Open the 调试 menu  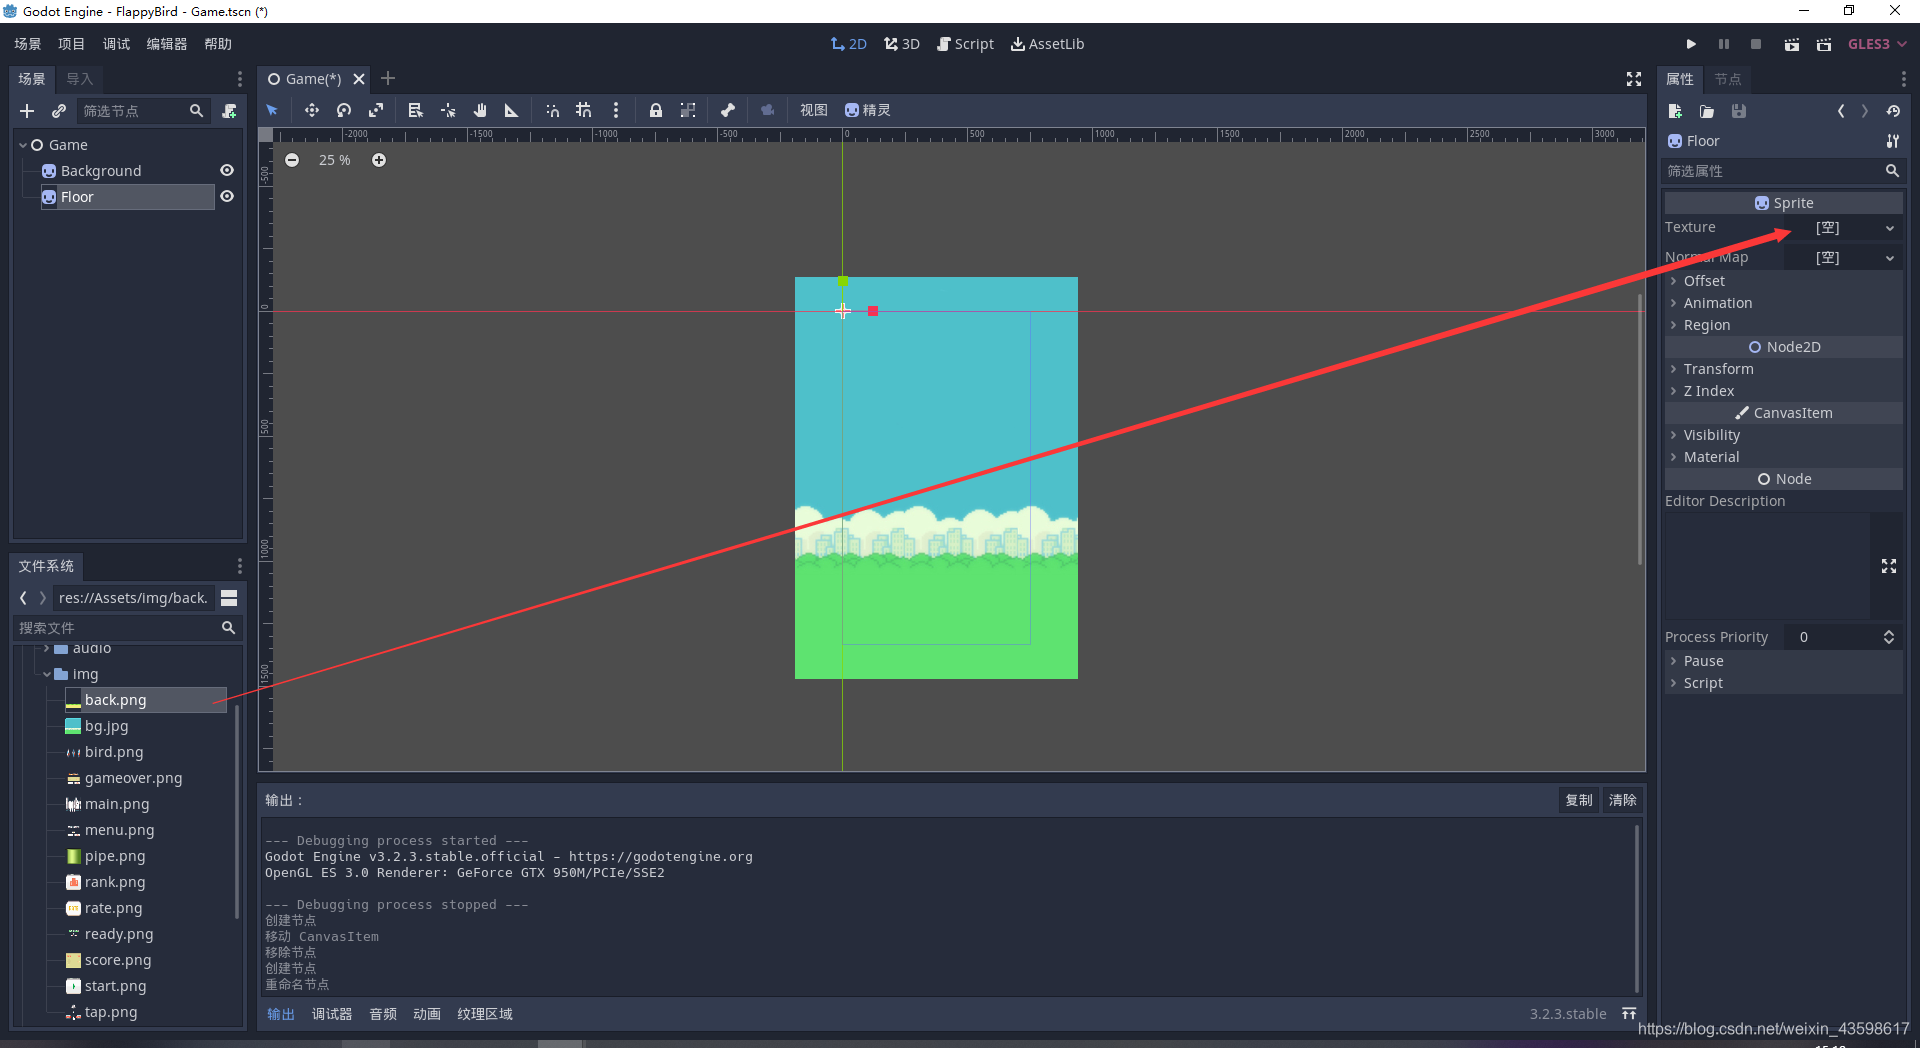[116, 44]
